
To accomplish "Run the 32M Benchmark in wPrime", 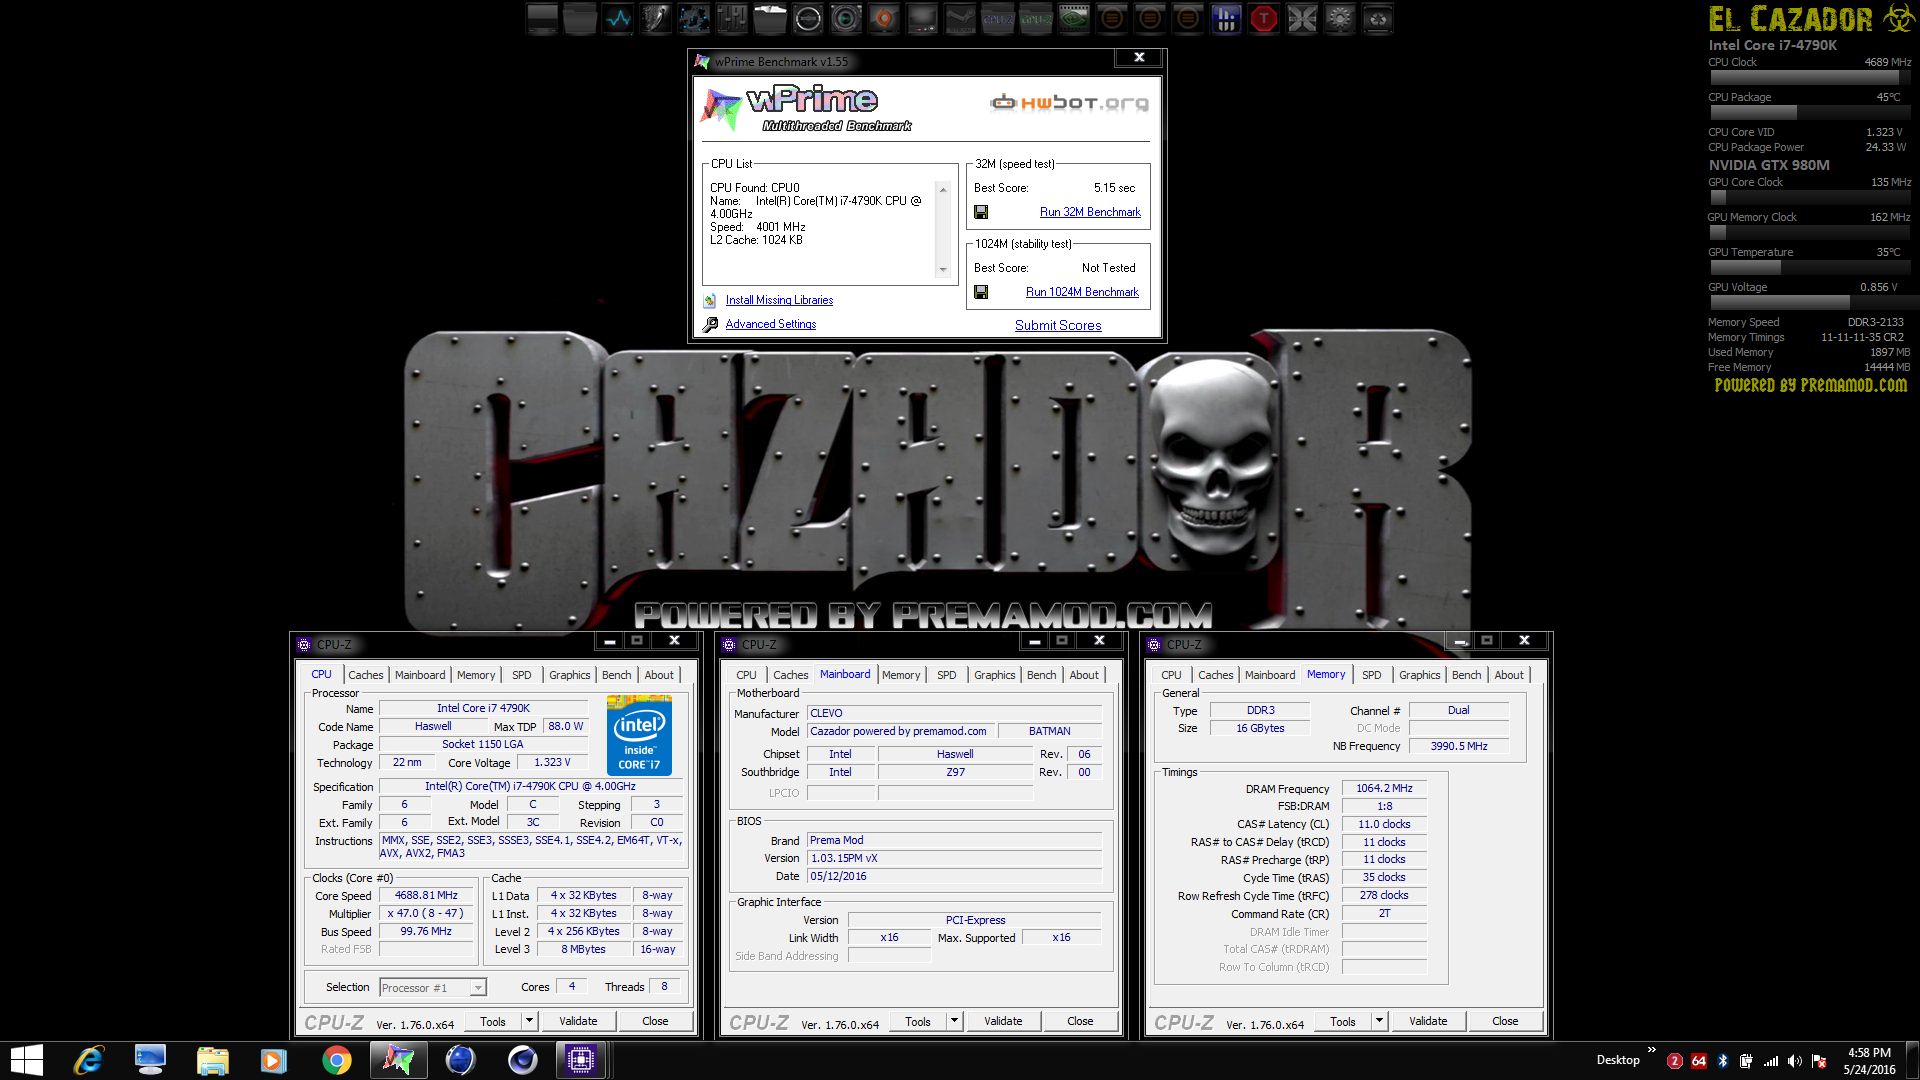I will click(x=1090, y=212).
